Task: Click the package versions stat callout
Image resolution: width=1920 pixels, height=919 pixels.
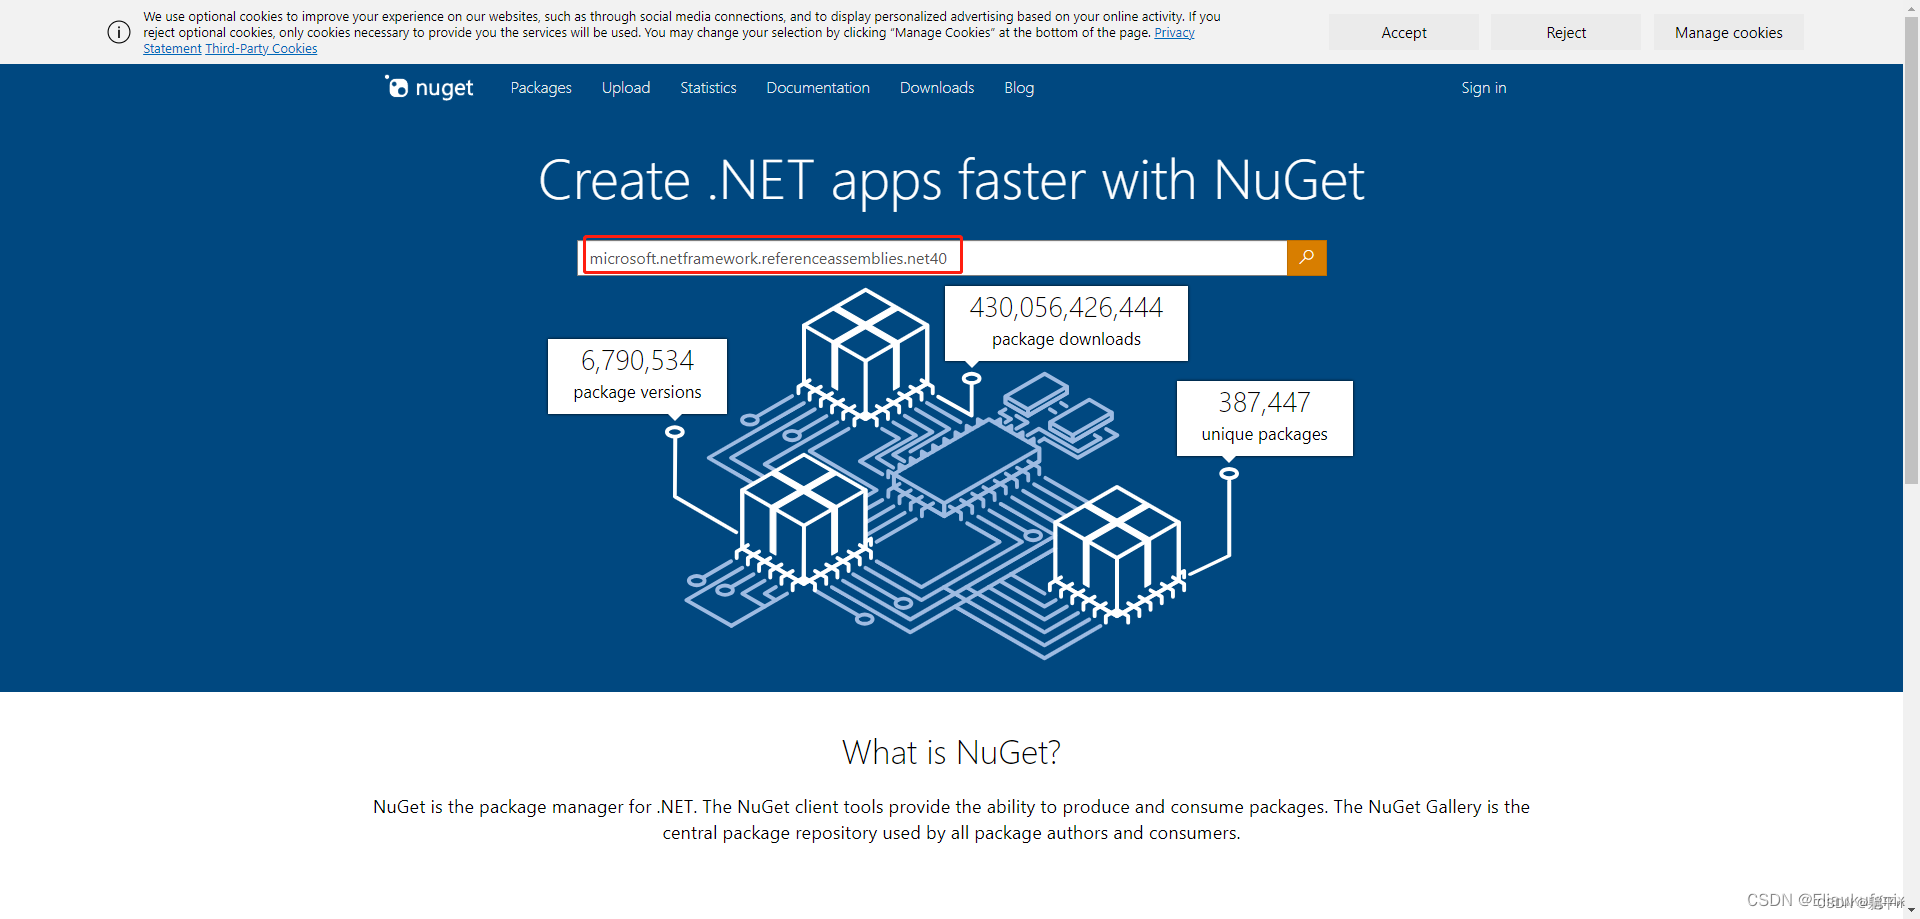Action: [x=637, y=375]
